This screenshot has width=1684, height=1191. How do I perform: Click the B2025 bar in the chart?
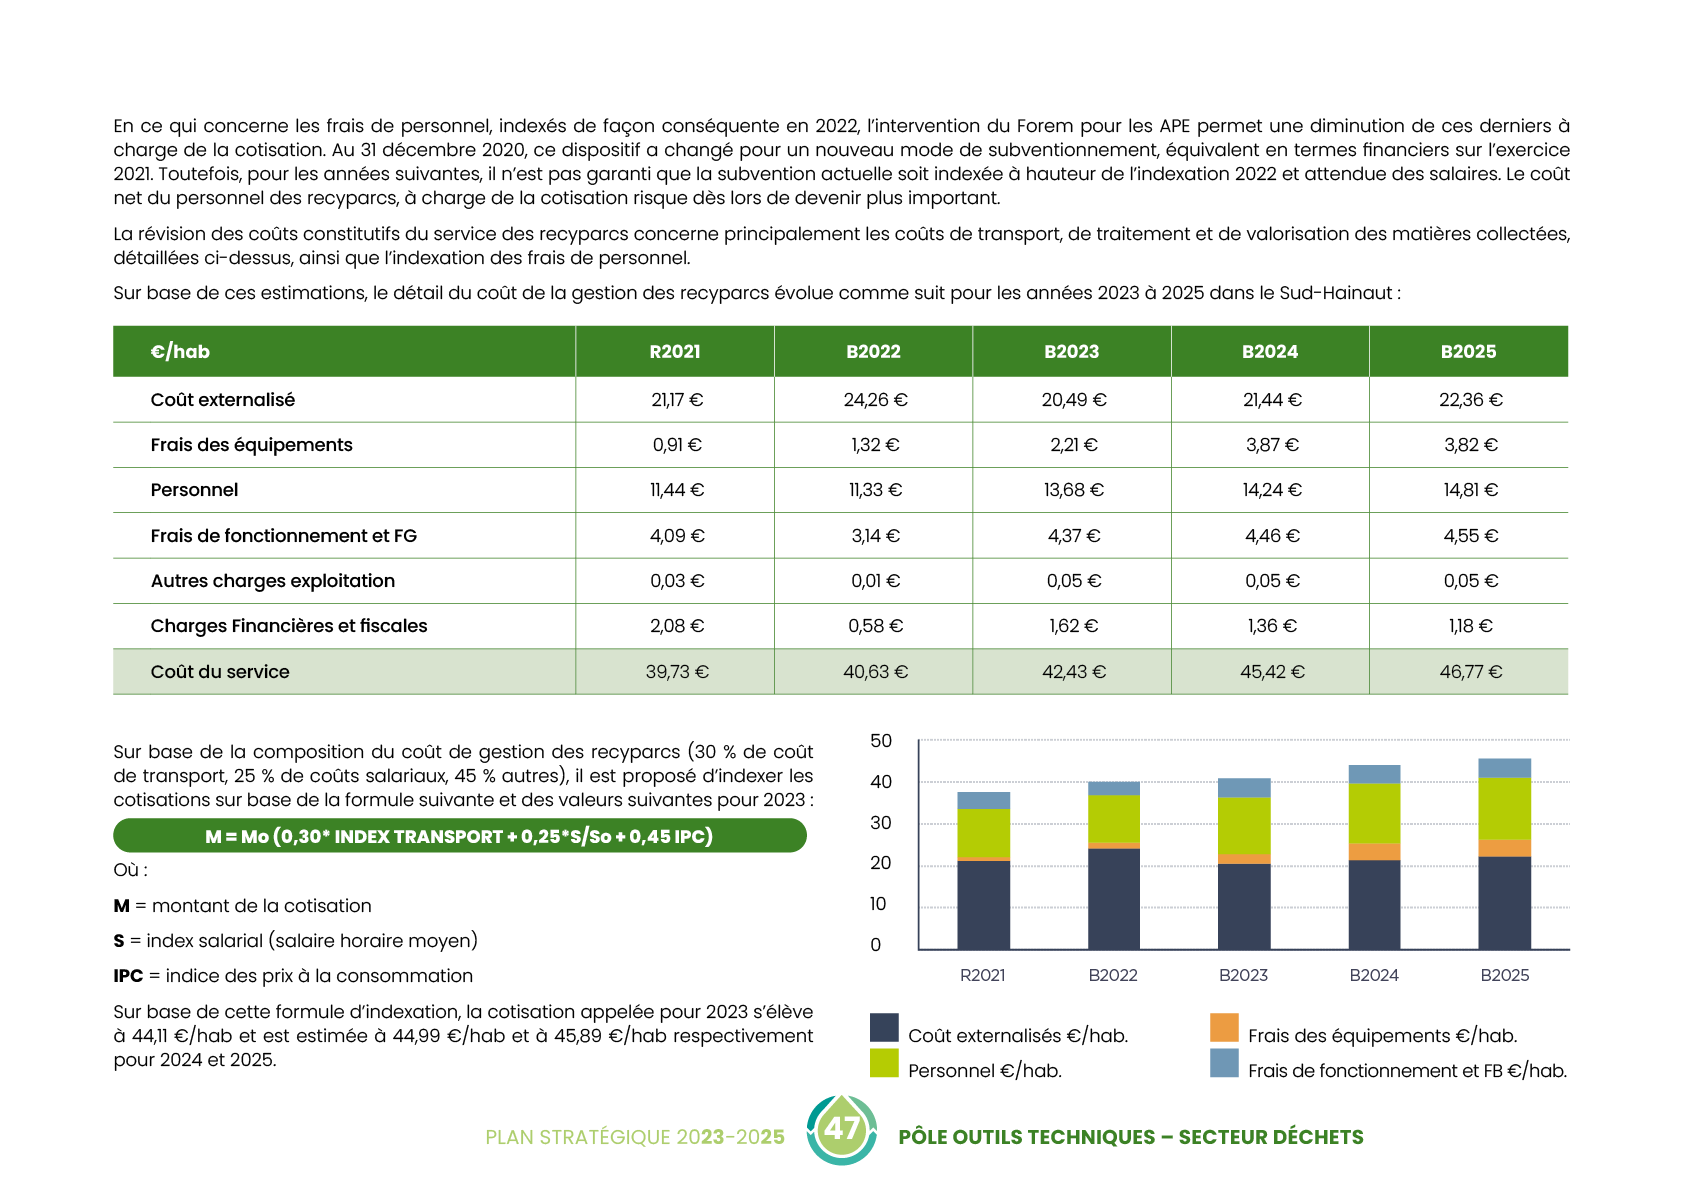coord(1504,853)
